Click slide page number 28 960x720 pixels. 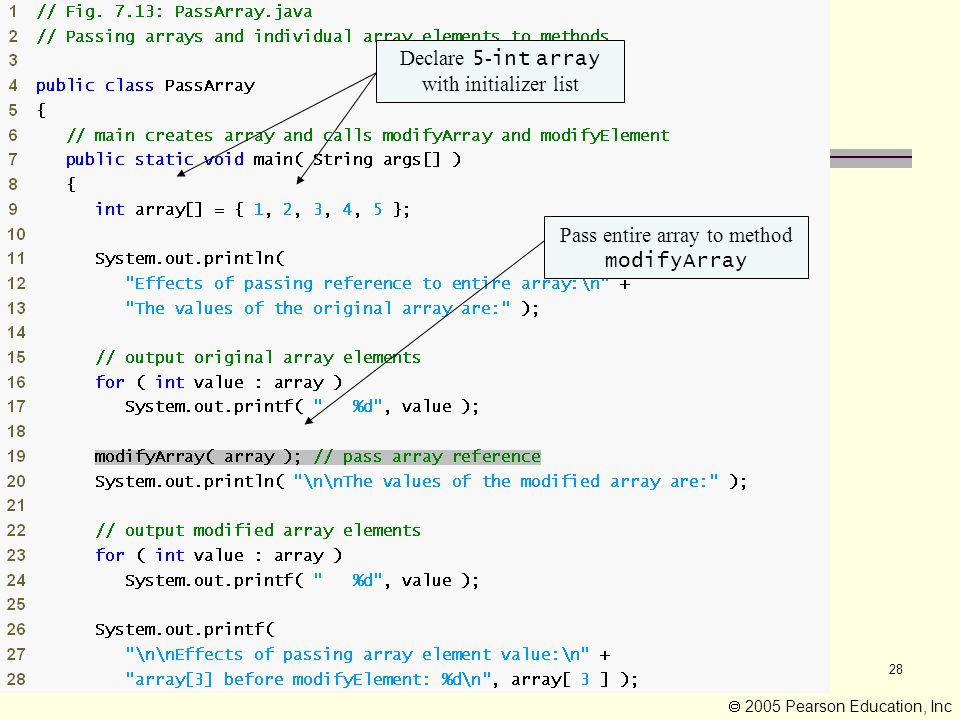(x=896, y=669)
